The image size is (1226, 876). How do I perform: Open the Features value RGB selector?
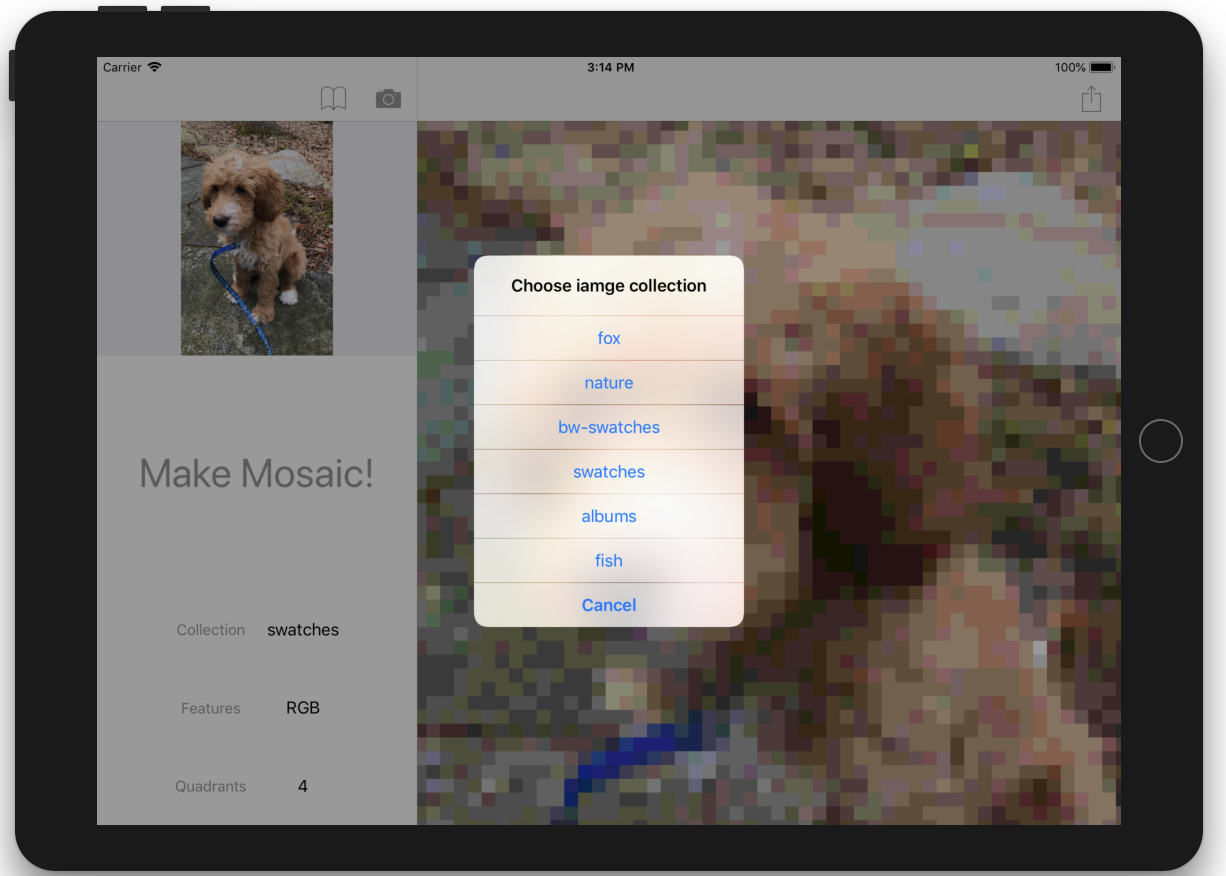point(303,708)
